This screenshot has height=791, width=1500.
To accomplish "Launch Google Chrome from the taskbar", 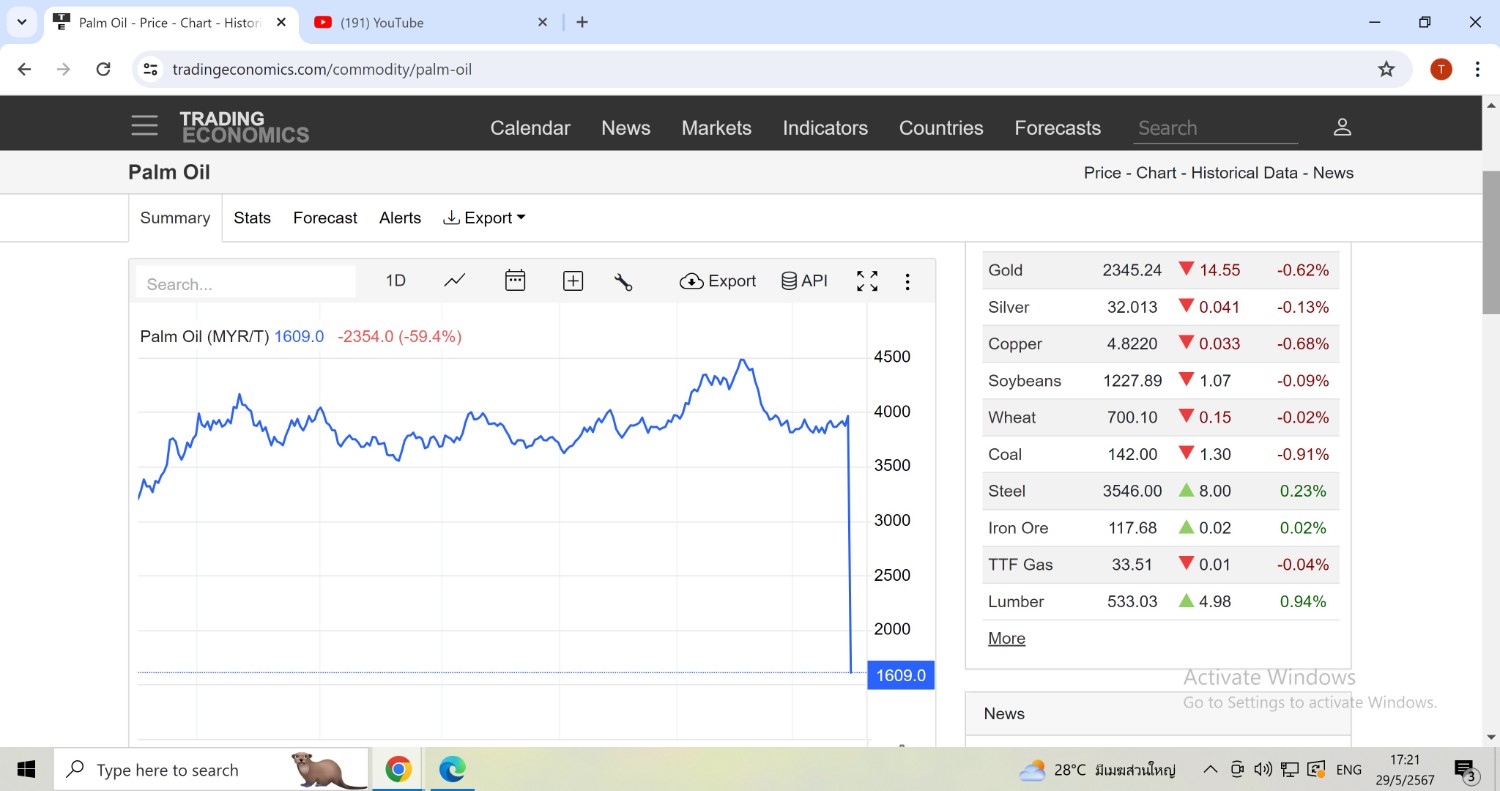I will point(398,769).
